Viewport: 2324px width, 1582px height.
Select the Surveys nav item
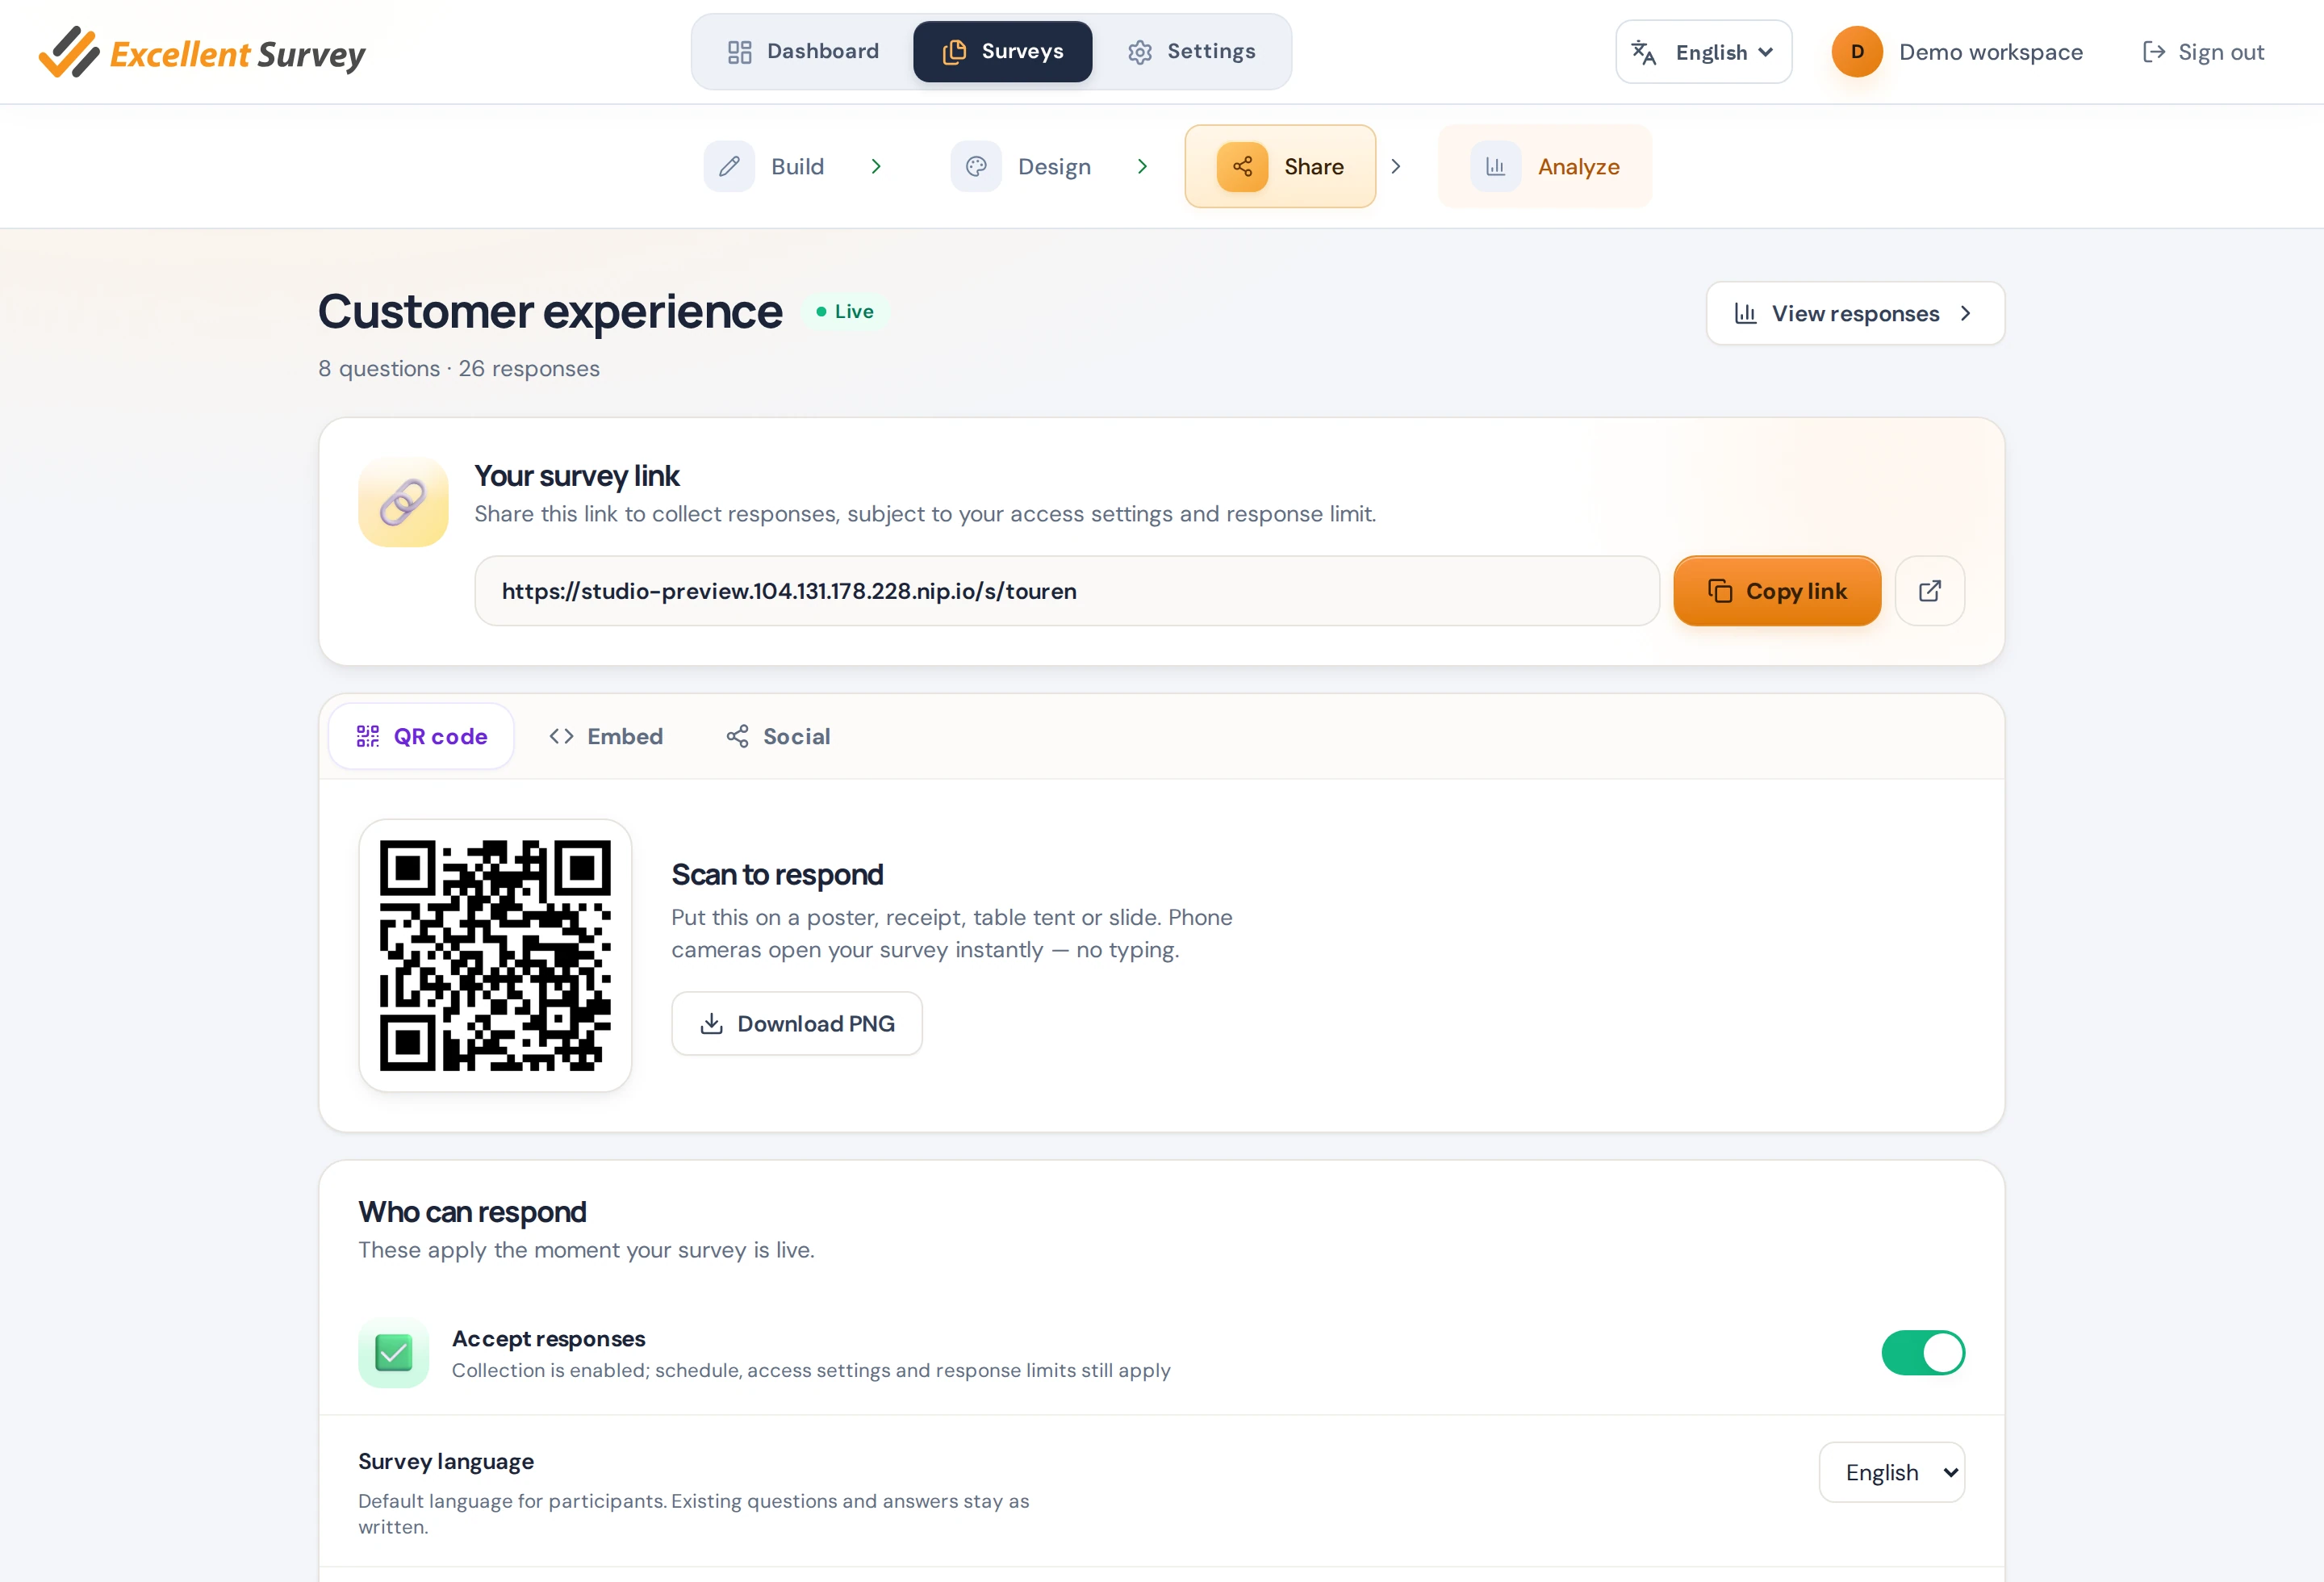coord(1002,51)
